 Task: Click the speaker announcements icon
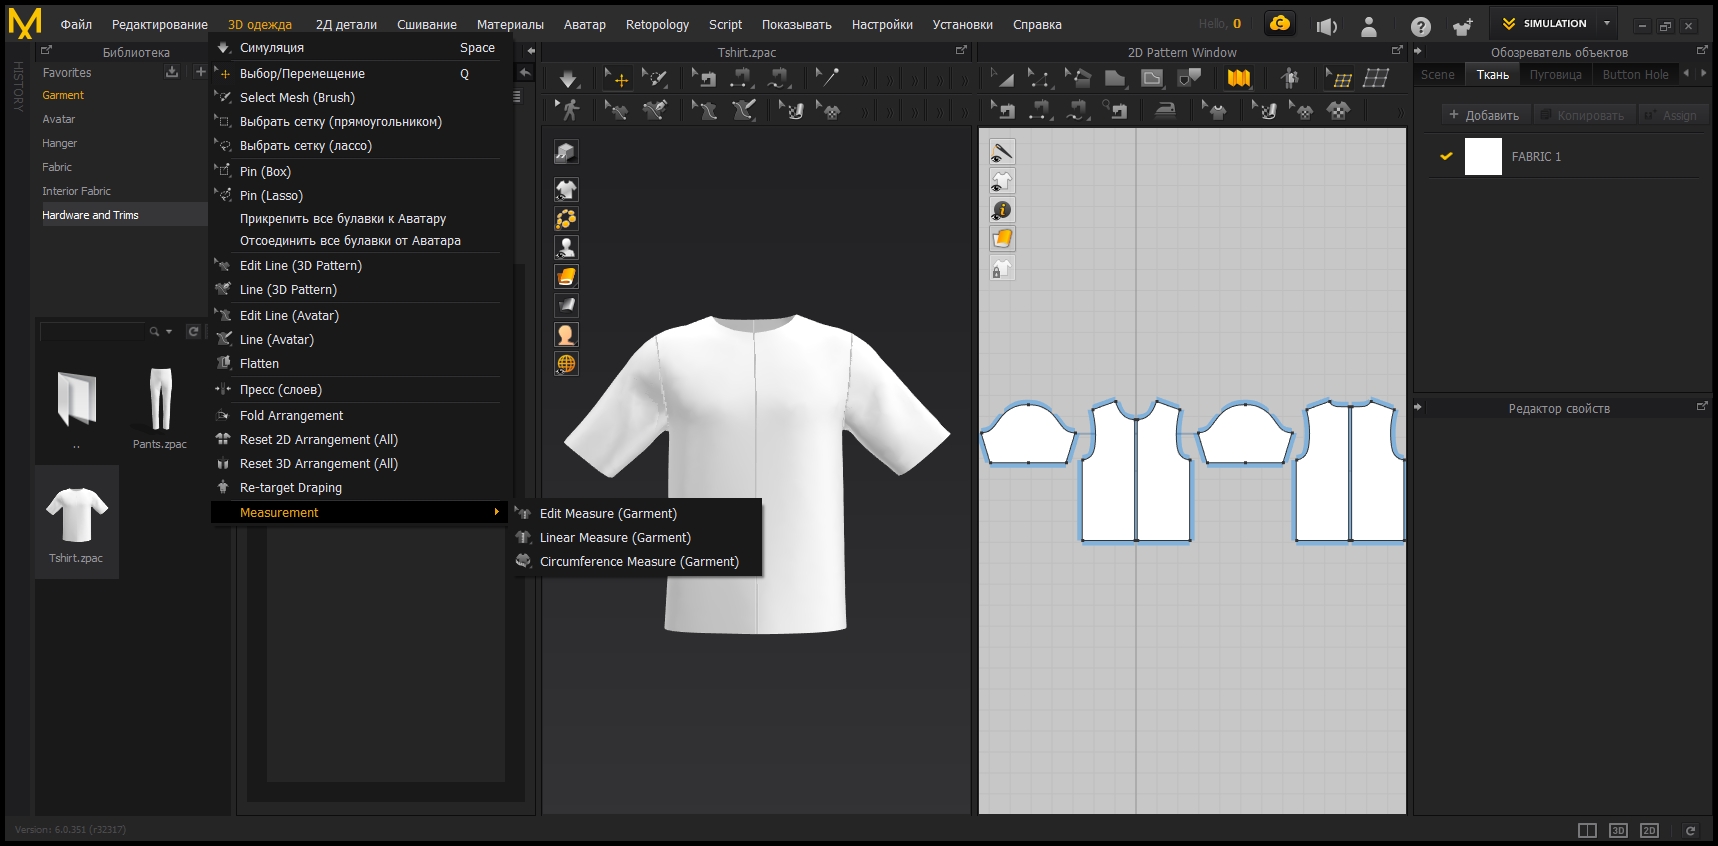(x=1326, y=27)
